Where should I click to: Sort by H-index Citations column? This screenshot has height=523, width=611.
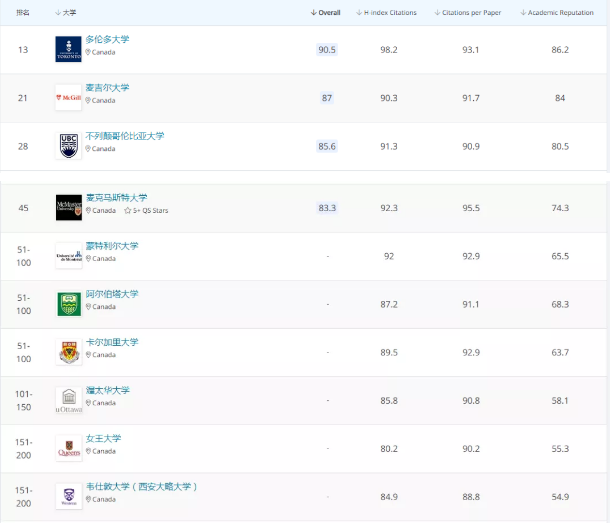[x=386, y=12]
